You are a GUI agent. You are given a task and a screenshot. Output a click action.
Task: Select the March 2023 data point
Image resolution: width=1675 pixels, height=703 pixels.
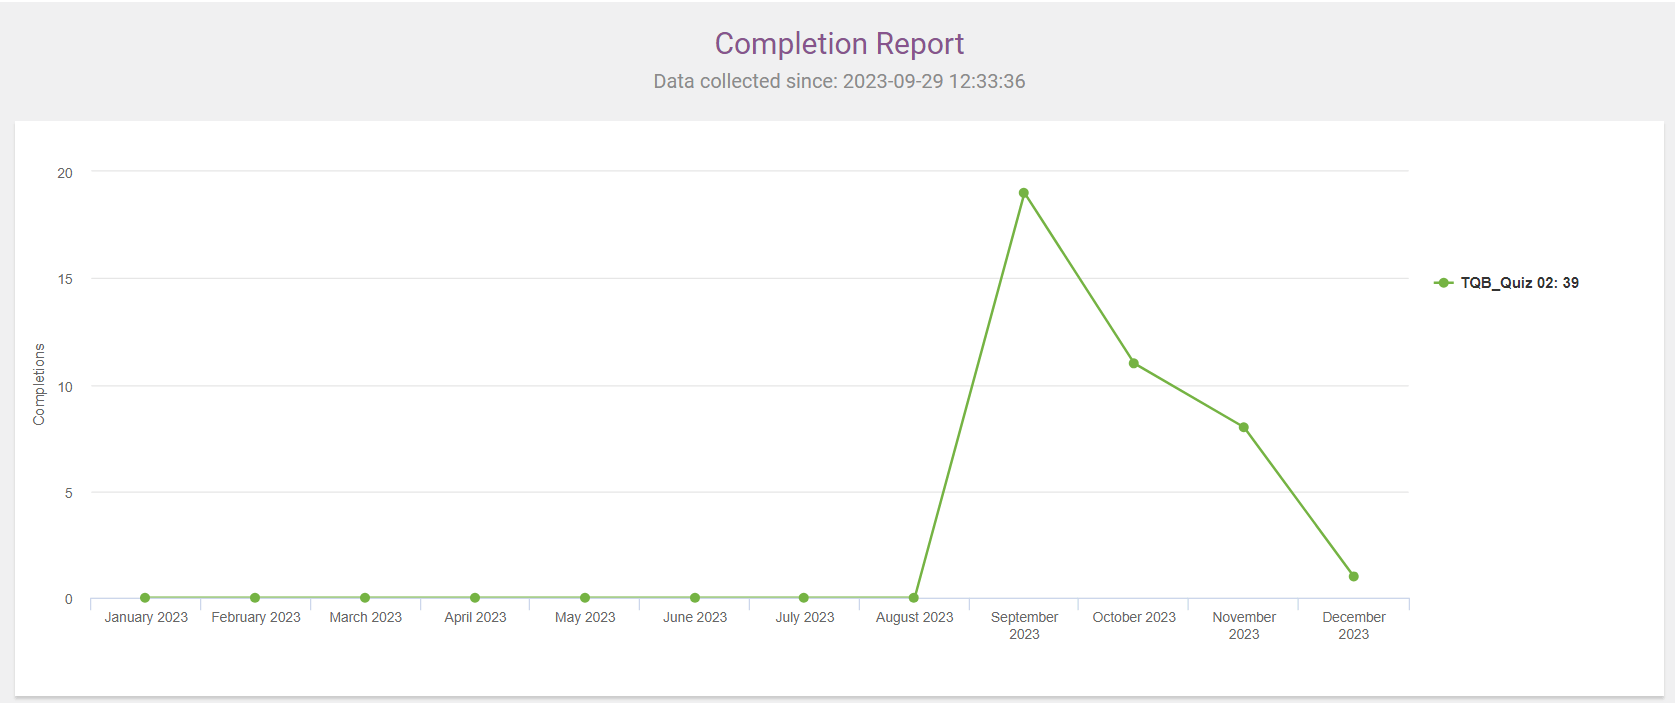click(x=365, y=598)
